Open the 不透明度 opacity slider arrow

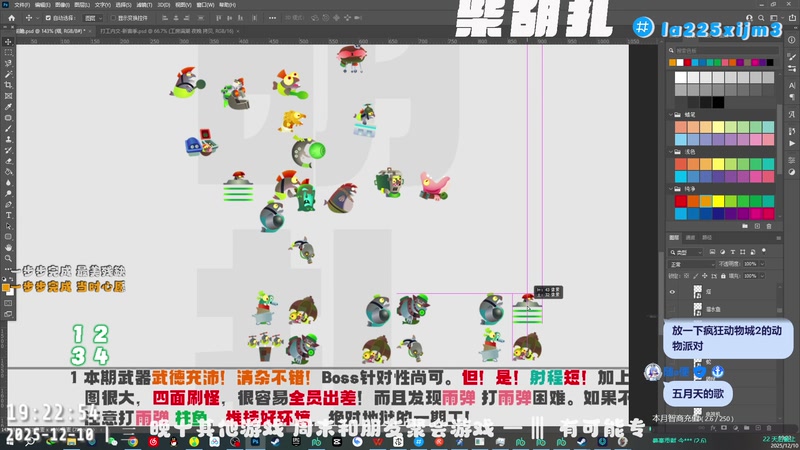tap(762, 264)
